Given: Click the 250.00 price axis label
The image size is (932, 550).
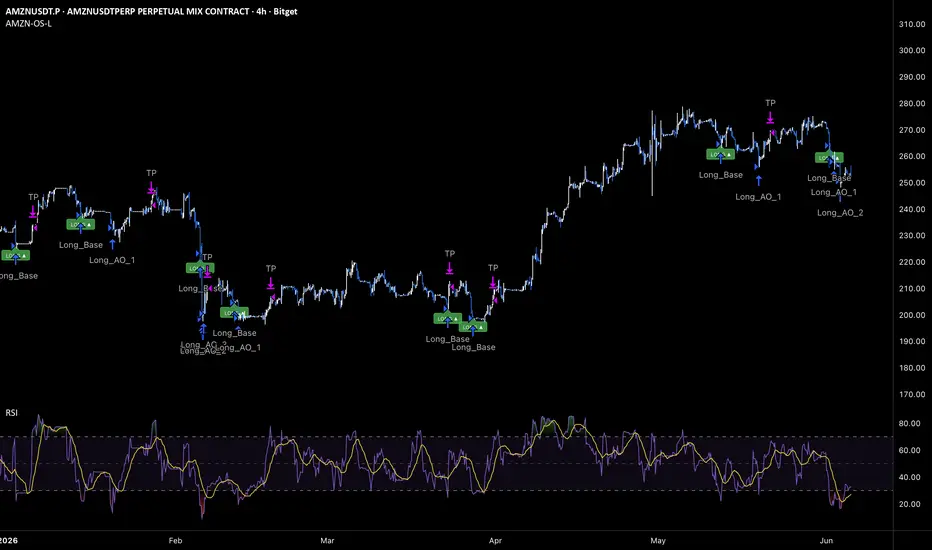Looking at the screenshot, I should point(912,183).
